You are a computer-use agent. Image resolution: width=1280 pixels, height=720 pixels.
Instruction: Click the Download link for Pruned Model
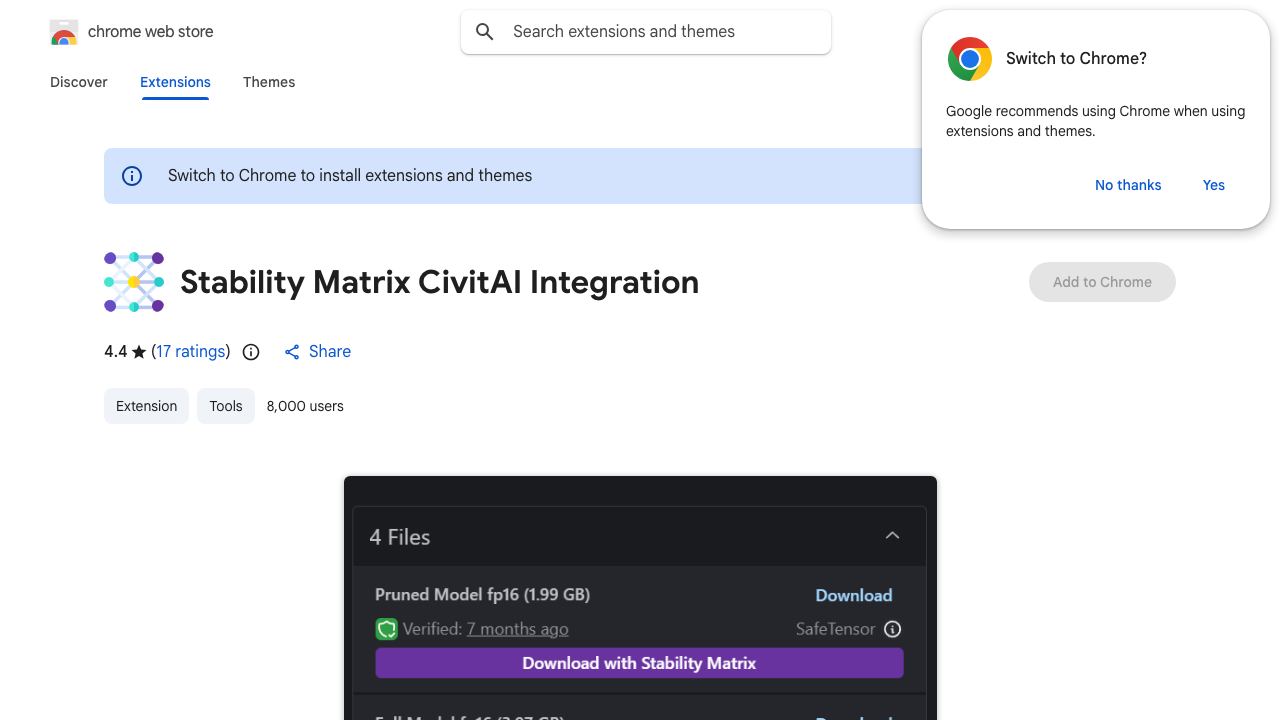(x=854, y=595)
